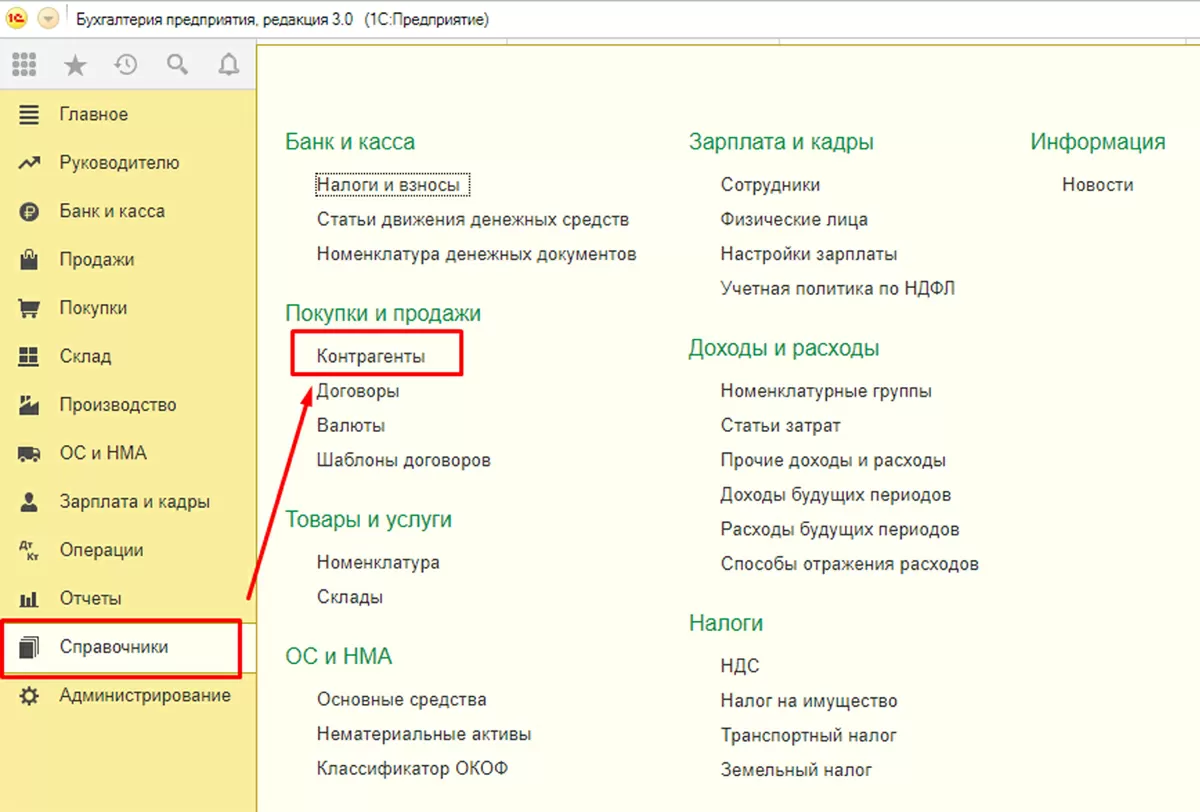
Task: Open Учетная политика по НДФЛ
Action: pos(838,288)
